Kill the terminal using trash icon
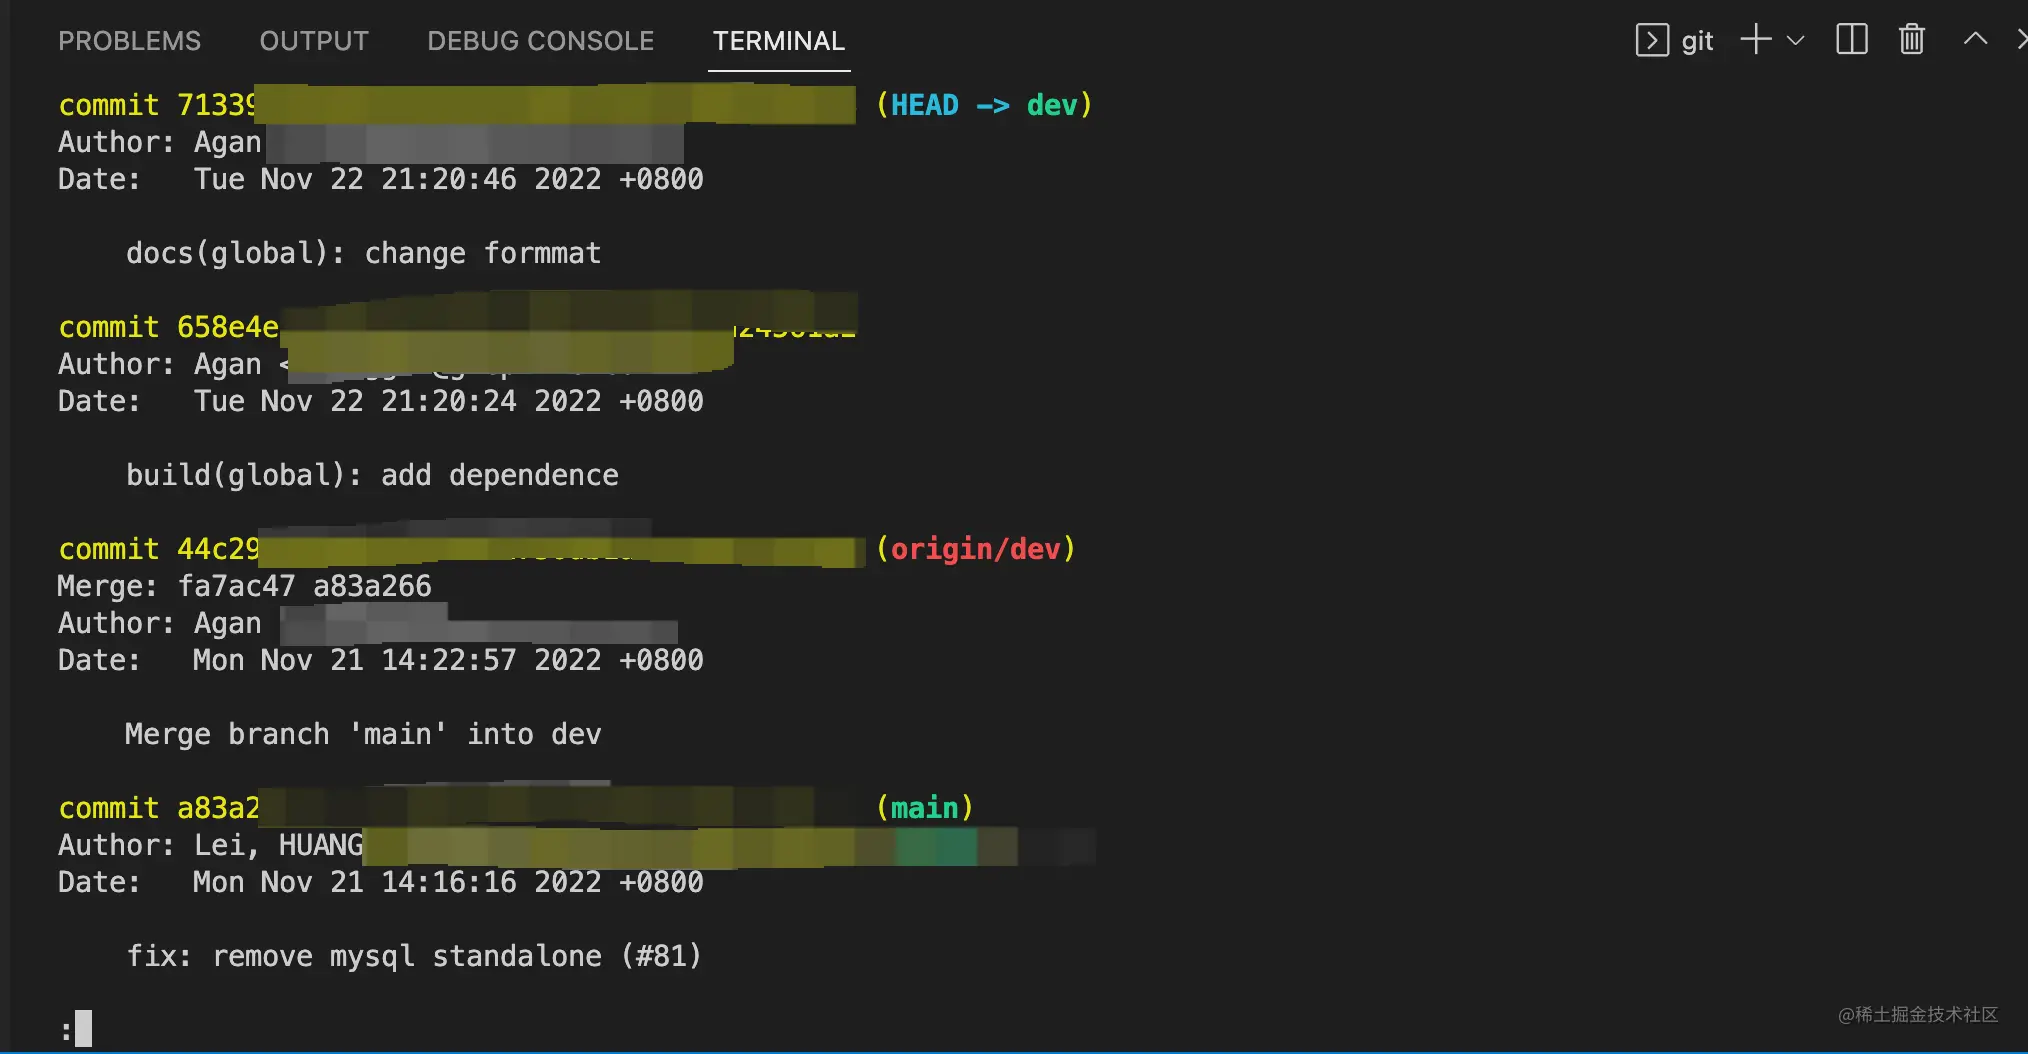Screen dimensions: 2028x1054 click(x=1911, y=40)
